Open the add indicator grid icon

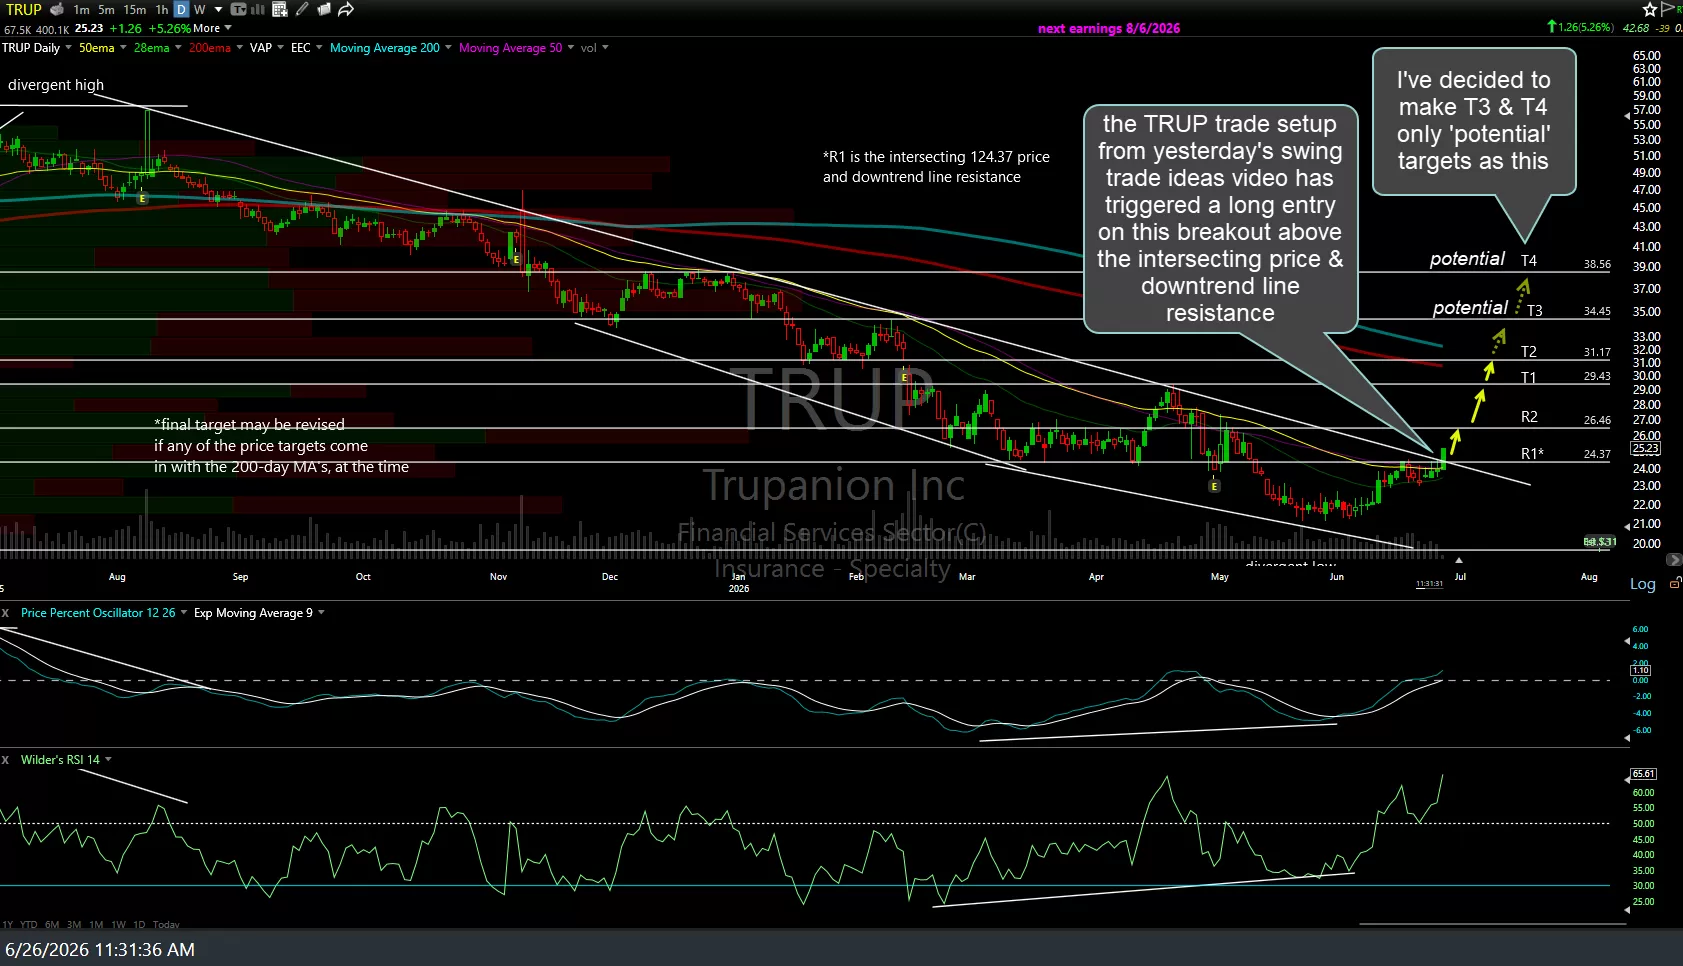pyautogui.click(x=280, y=9)
